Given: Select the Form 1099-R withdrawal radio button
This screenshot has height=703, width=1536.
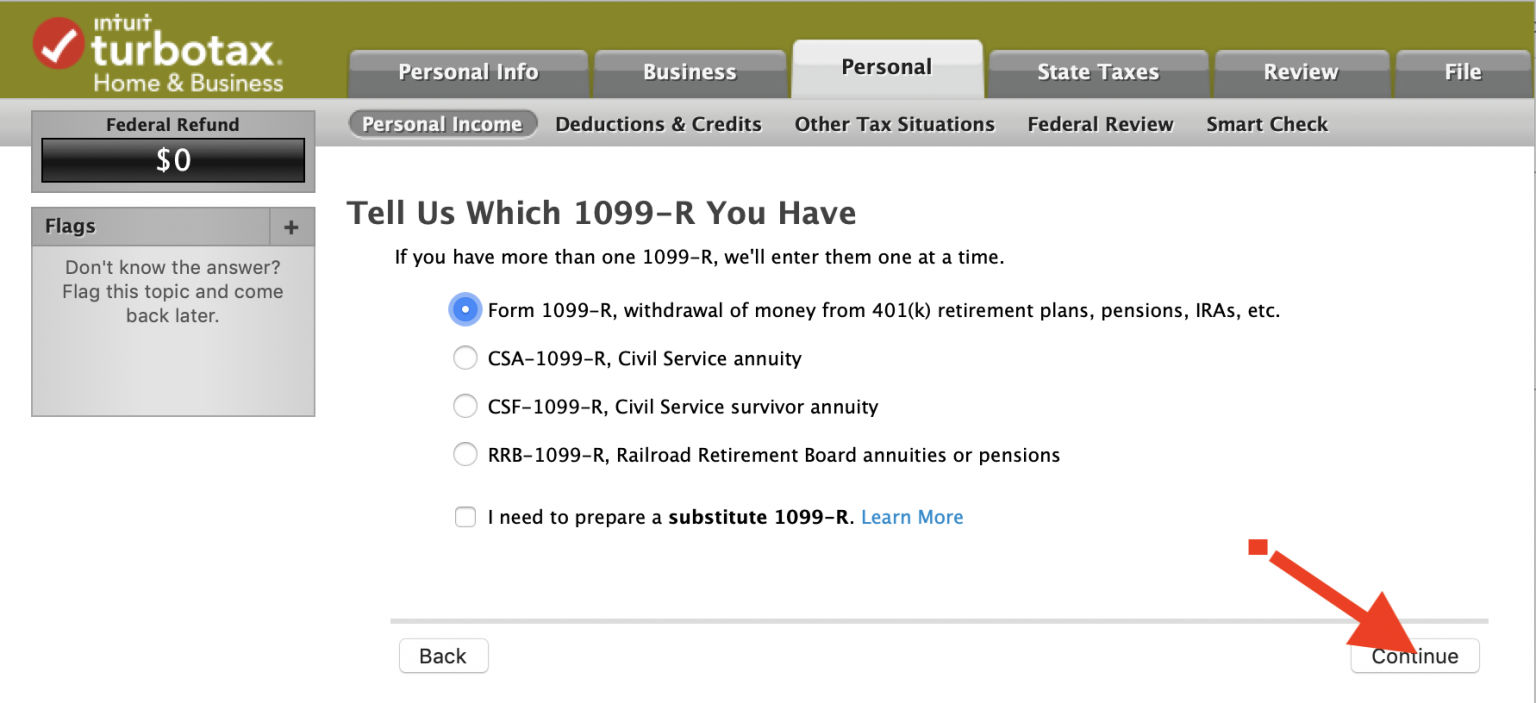Looking at the screenshot, I should pos(465,309).
